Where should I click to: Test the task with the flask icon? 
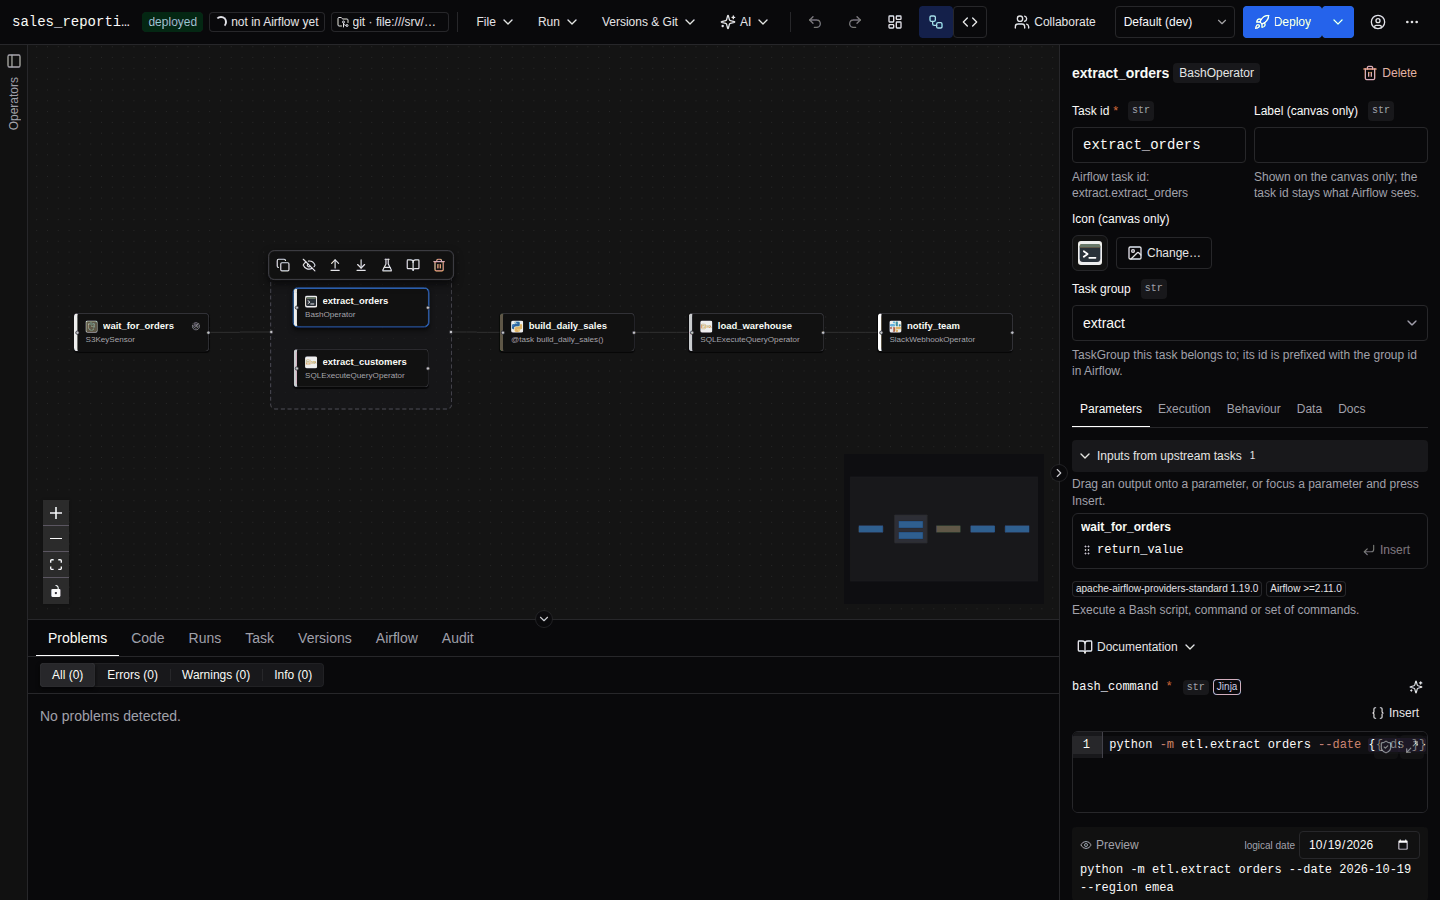click(387, 265)
